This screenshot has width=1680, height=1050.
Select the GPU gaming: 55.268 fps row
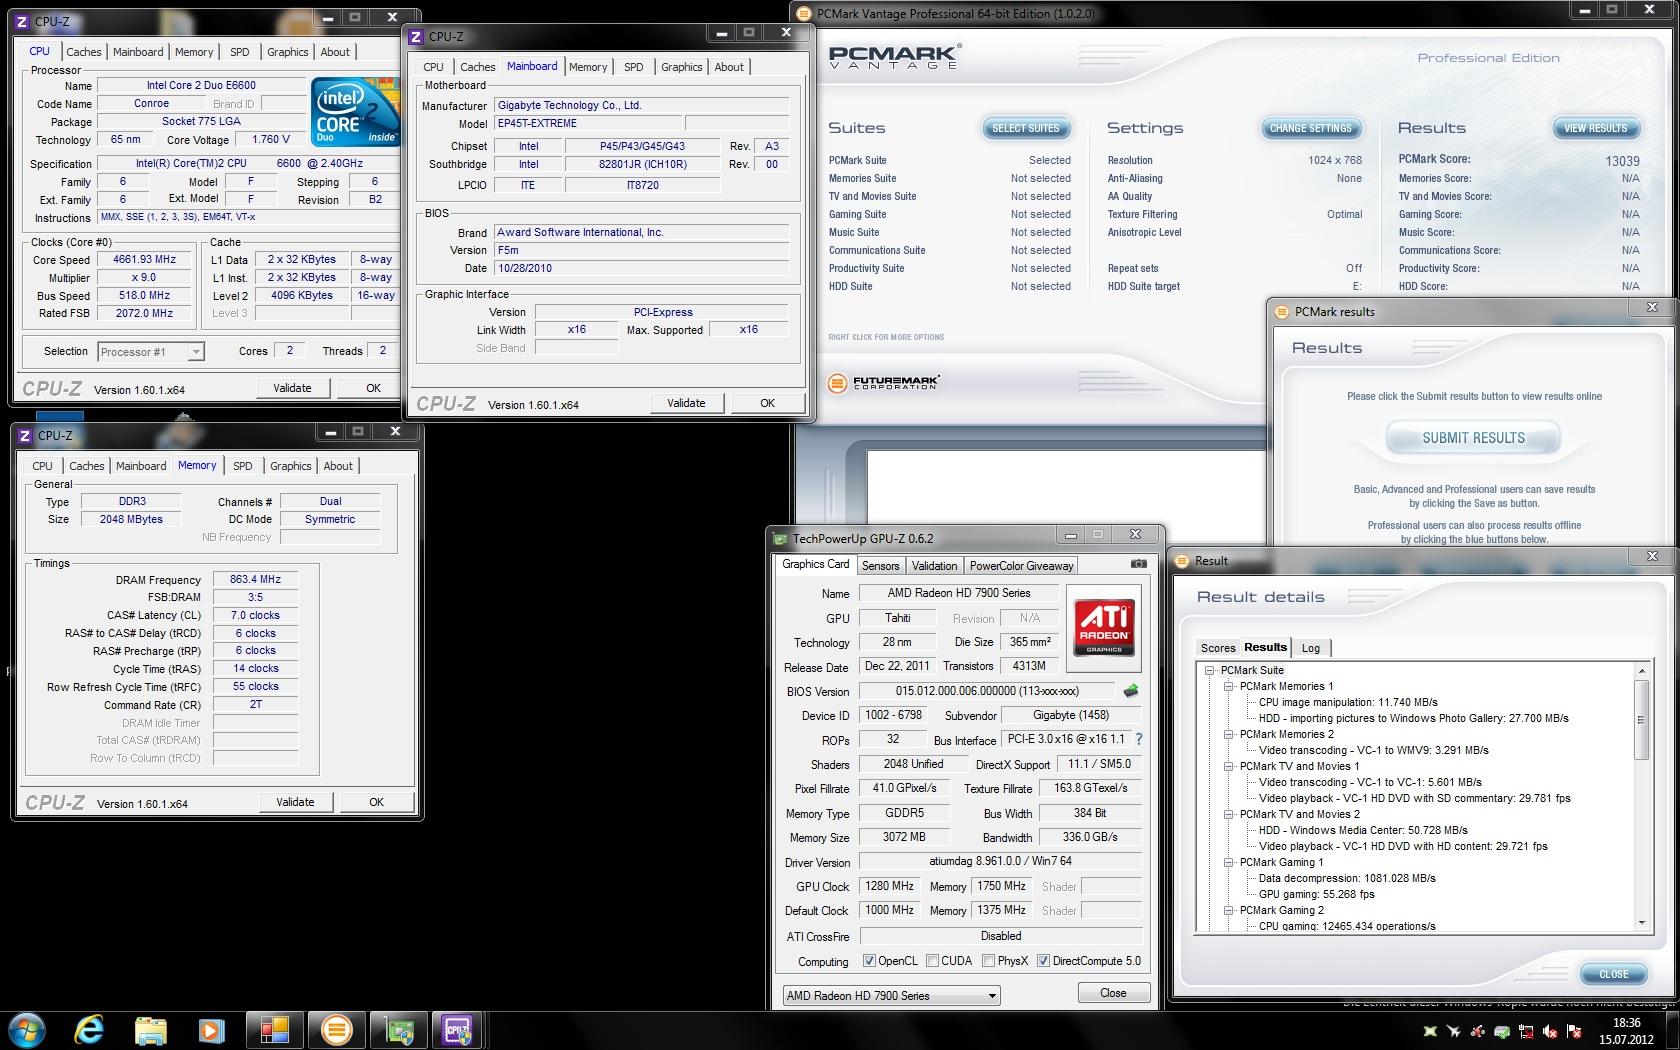tap(1316, 894)
